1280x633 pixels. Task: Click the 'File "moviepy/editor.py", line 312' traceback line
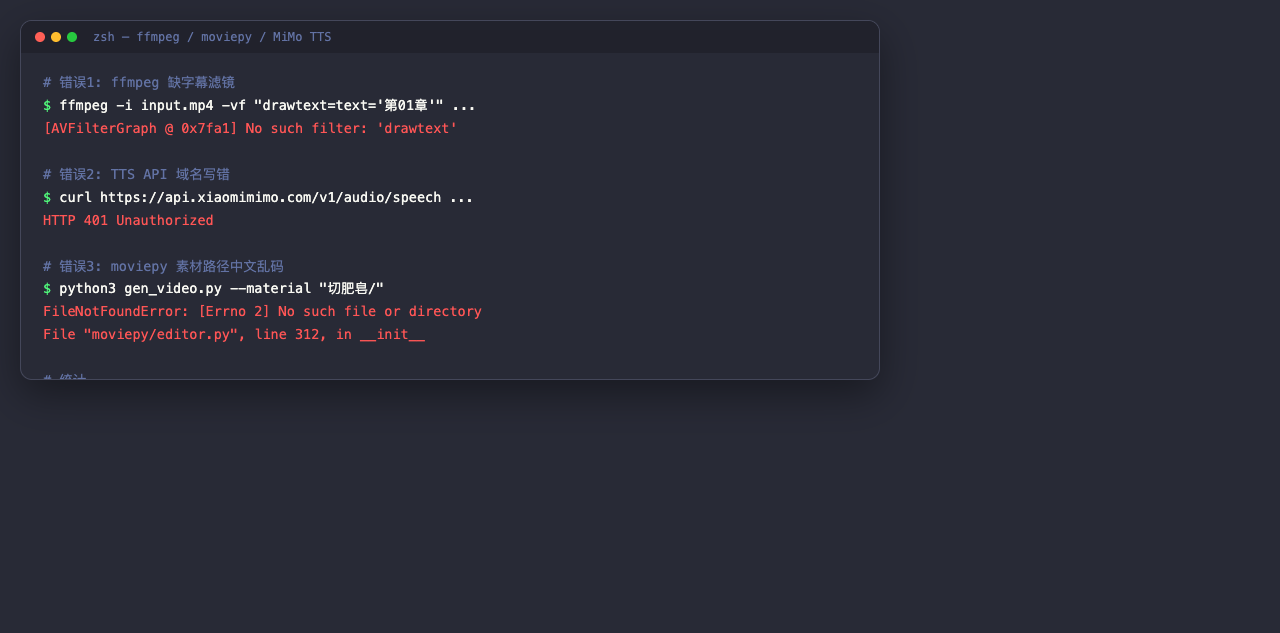tap(234, 334)
